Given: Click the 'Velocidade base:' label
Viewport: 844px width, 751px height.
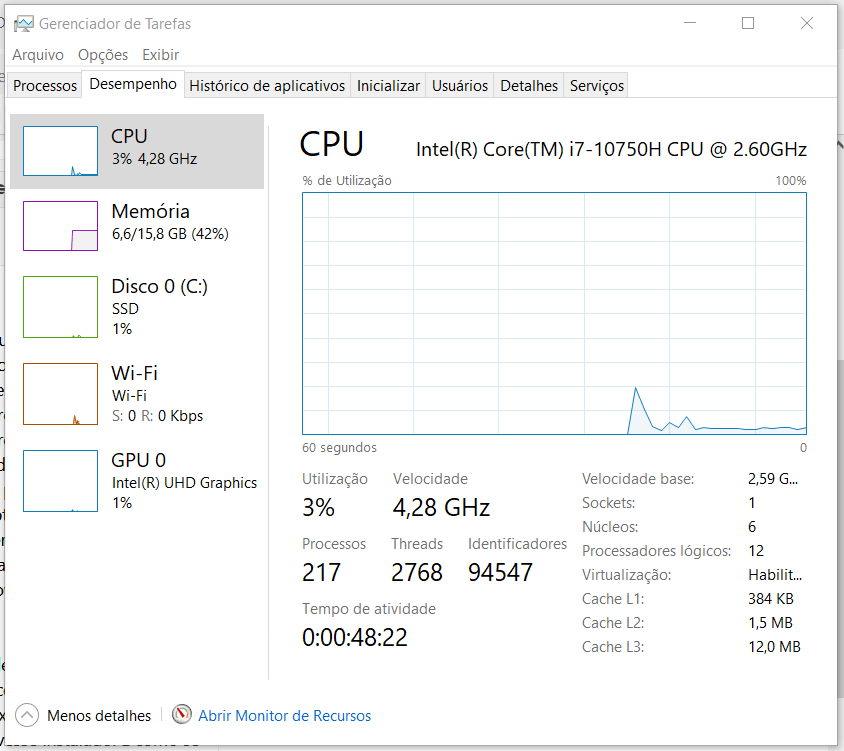Looking at the screenshot, I should tap(638, 479).
